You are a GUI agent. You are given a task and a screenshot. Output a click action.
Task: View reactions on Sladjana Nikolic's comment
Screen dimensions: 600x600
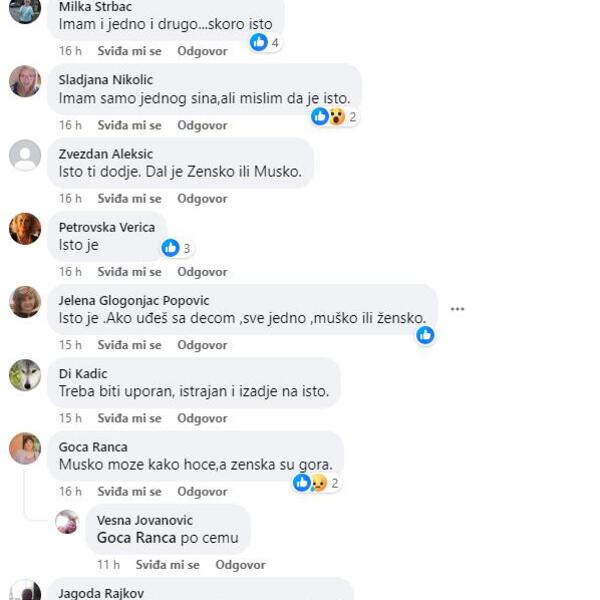click(x=334, y=116)
